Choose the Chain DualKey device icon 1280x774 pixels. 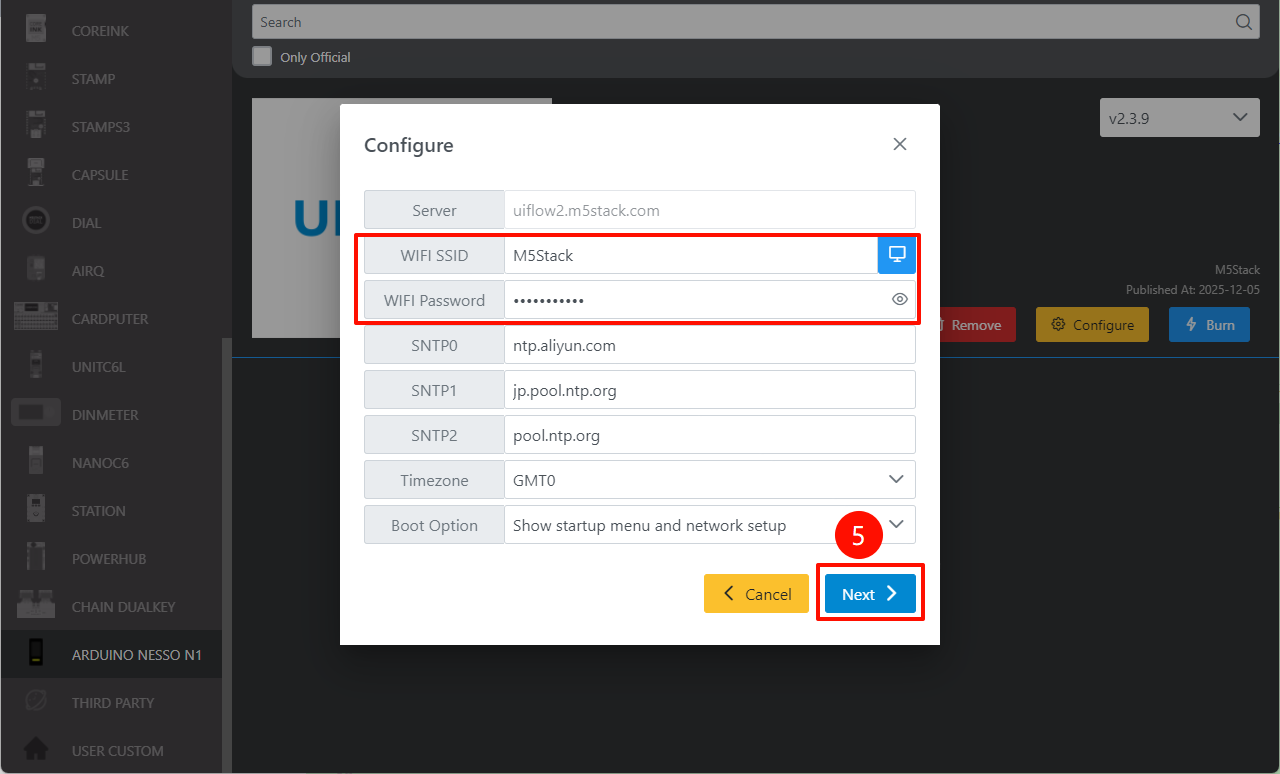click(36, 607)
